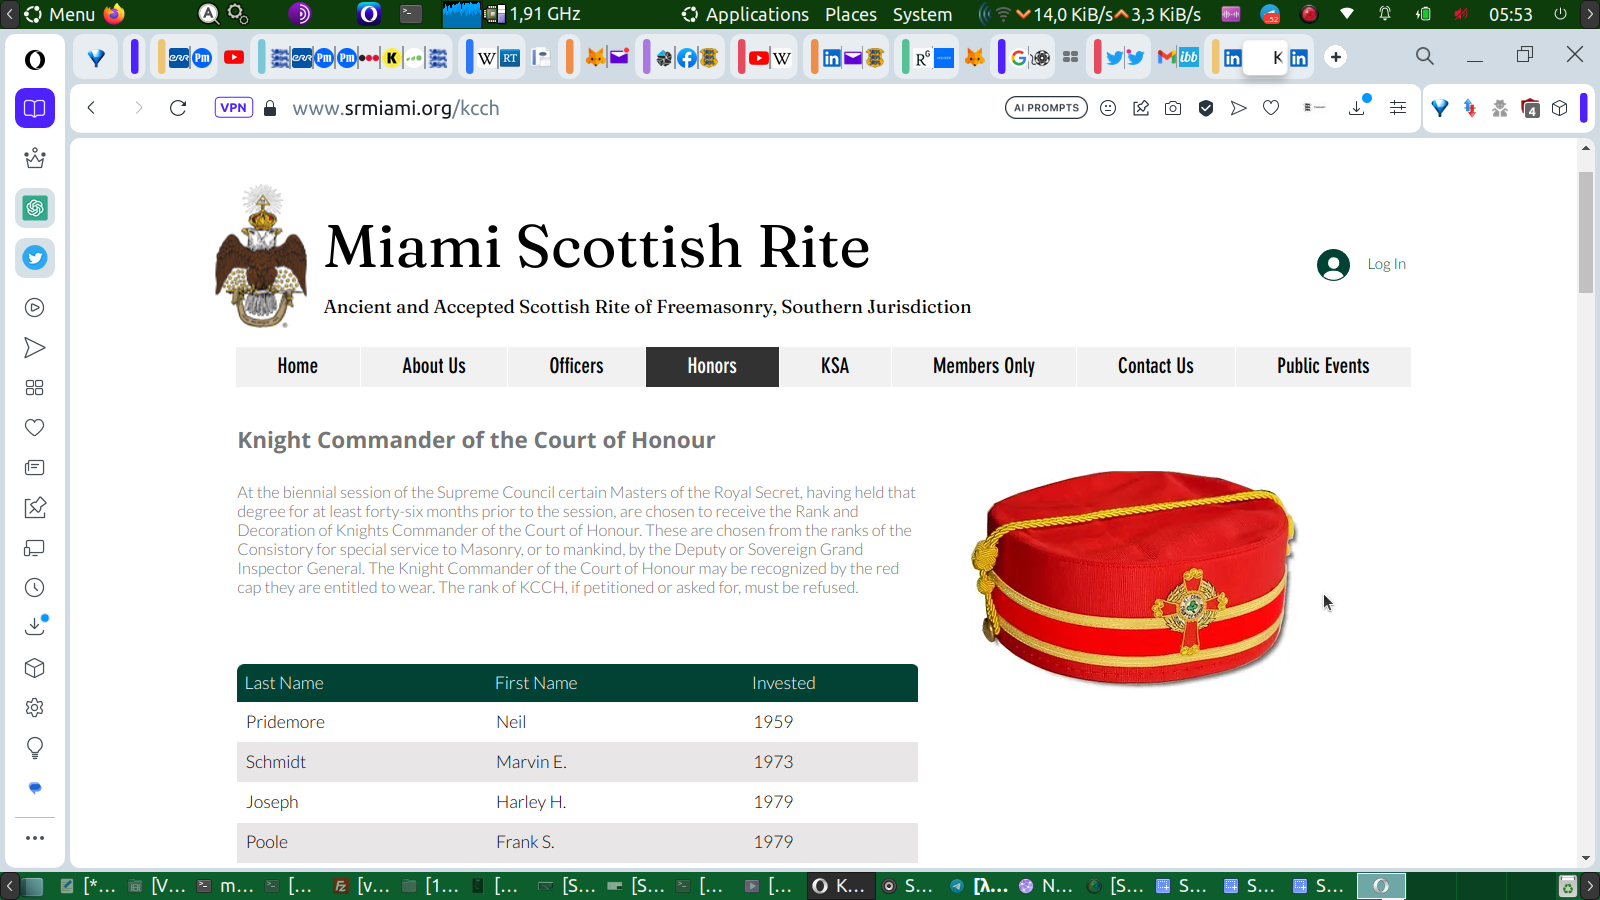Send page to My Flow from address bar

pyautogui.click(x=1239, y=108)
